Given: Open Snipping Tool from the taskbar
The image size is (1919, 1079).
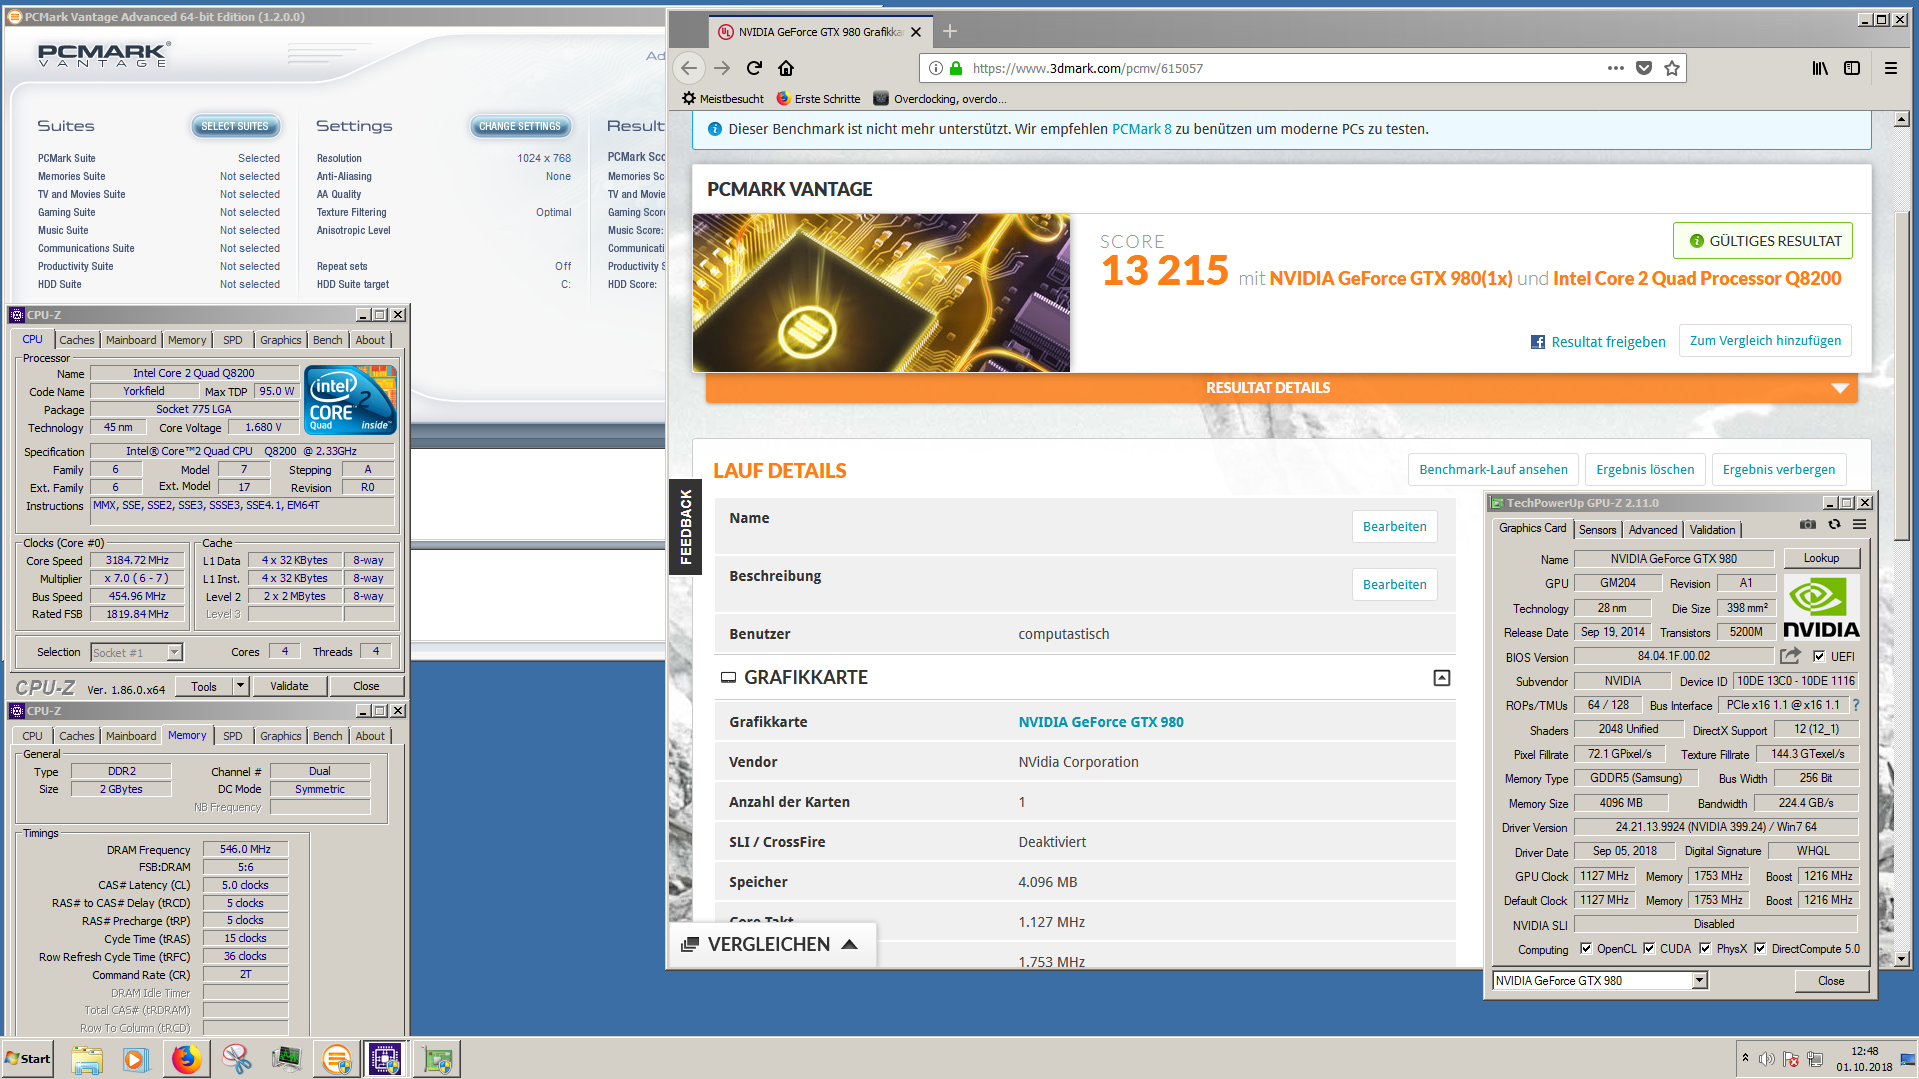Looking at the screenshot, I should point(236,1059).
